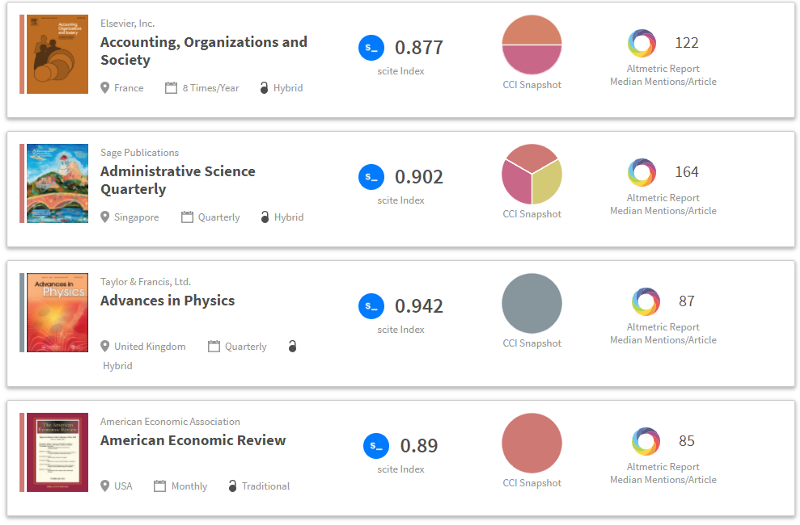Click scite index icon for American Economic Review
The width and height of the screenshot is (800, 525).
point(376,446)
